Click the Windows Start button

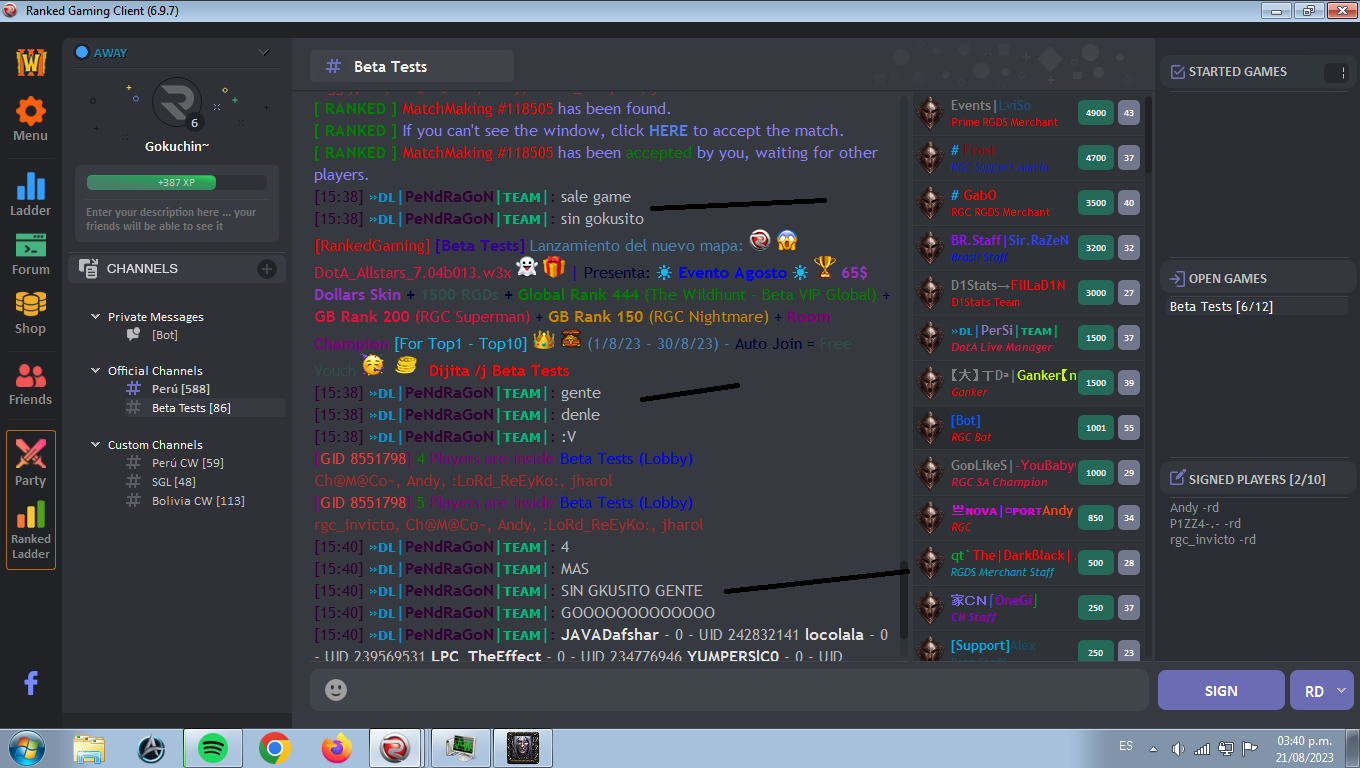[x=26, y=748]
